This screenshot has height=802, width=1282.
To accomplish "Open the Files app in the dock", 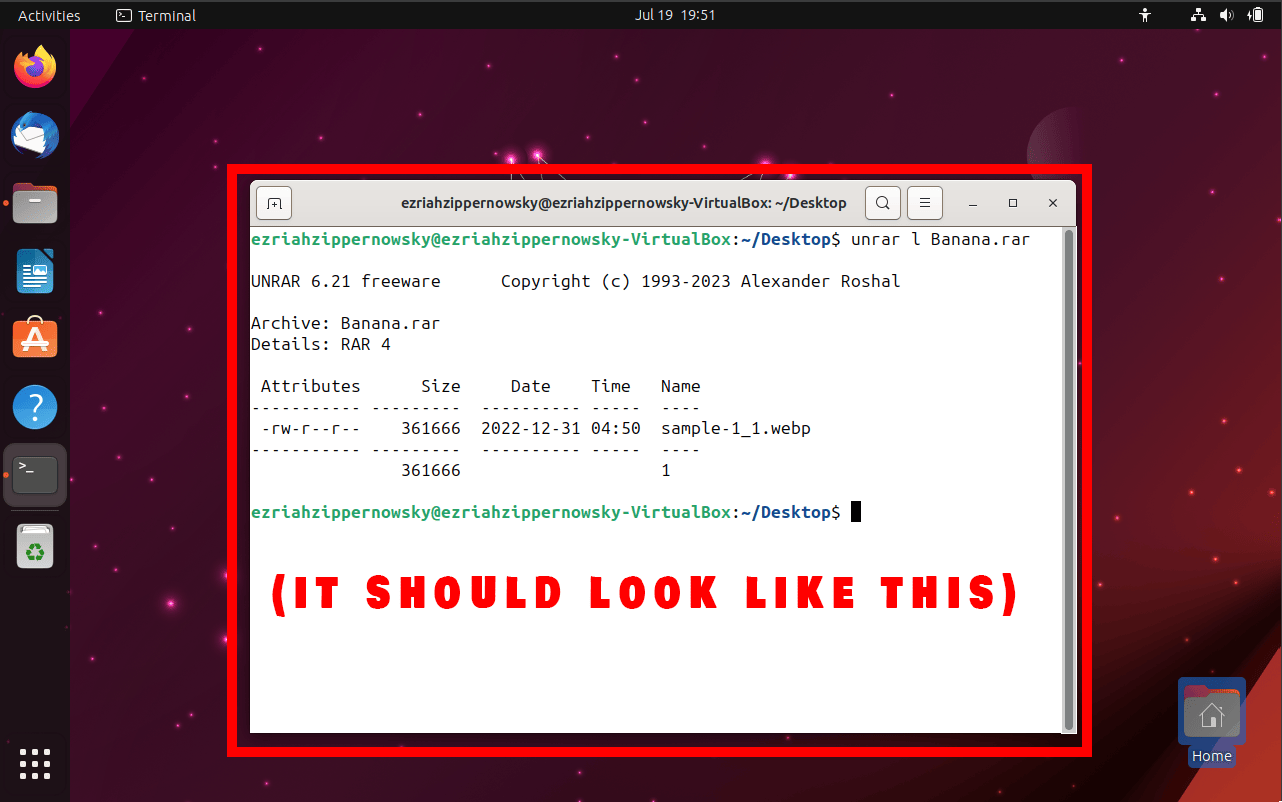I will click(35, 203).
